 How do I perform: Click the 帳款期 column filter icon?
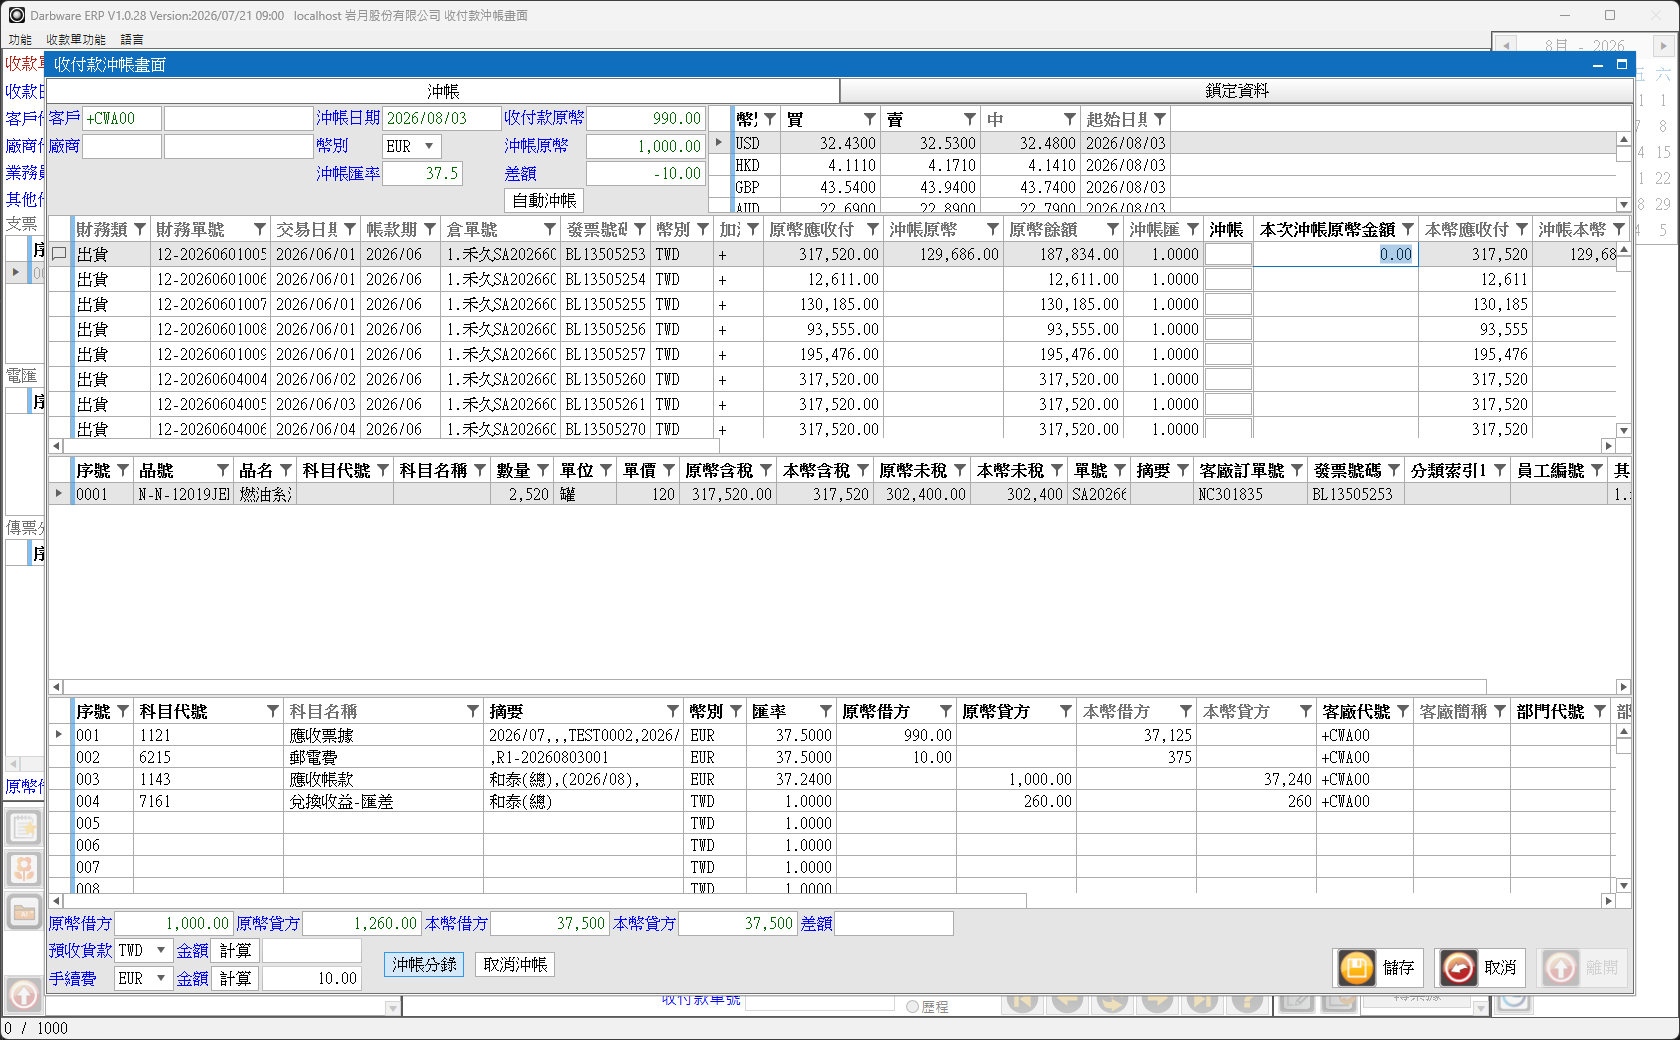430,229
